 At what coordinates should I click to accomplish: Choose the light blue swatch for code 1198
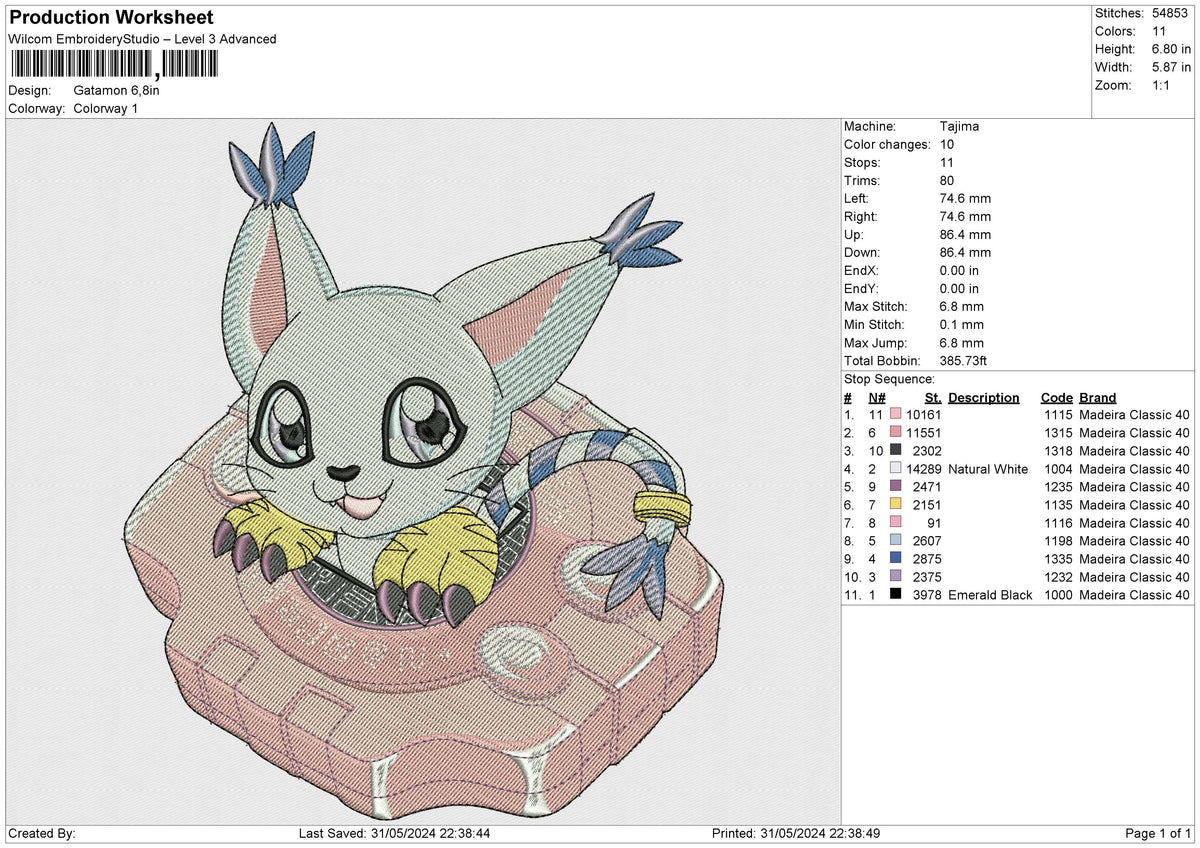point(895,541)
